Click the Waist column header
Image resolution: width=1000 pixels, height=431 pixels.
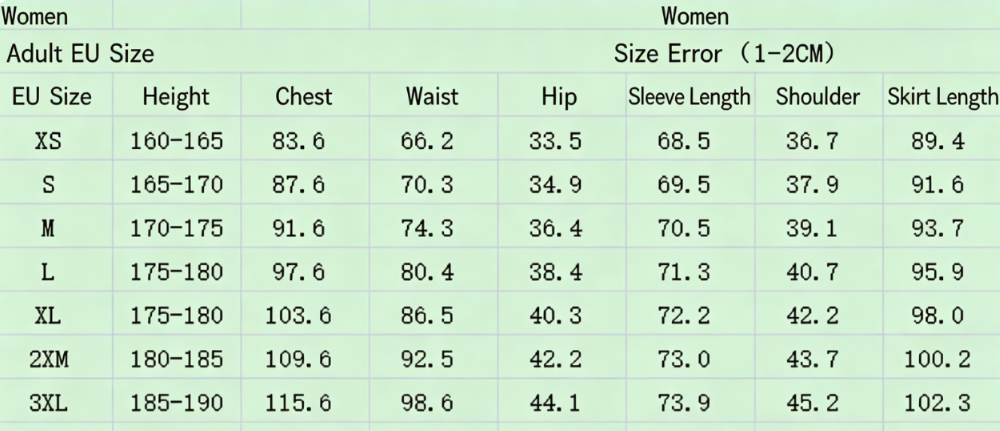432,97
